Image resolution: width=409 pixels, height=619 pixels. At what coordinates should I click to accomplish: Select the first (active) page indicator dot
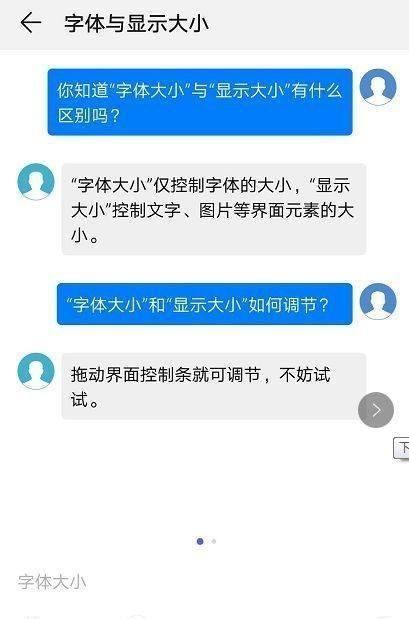pyautogui.click(x=200, y=541)
